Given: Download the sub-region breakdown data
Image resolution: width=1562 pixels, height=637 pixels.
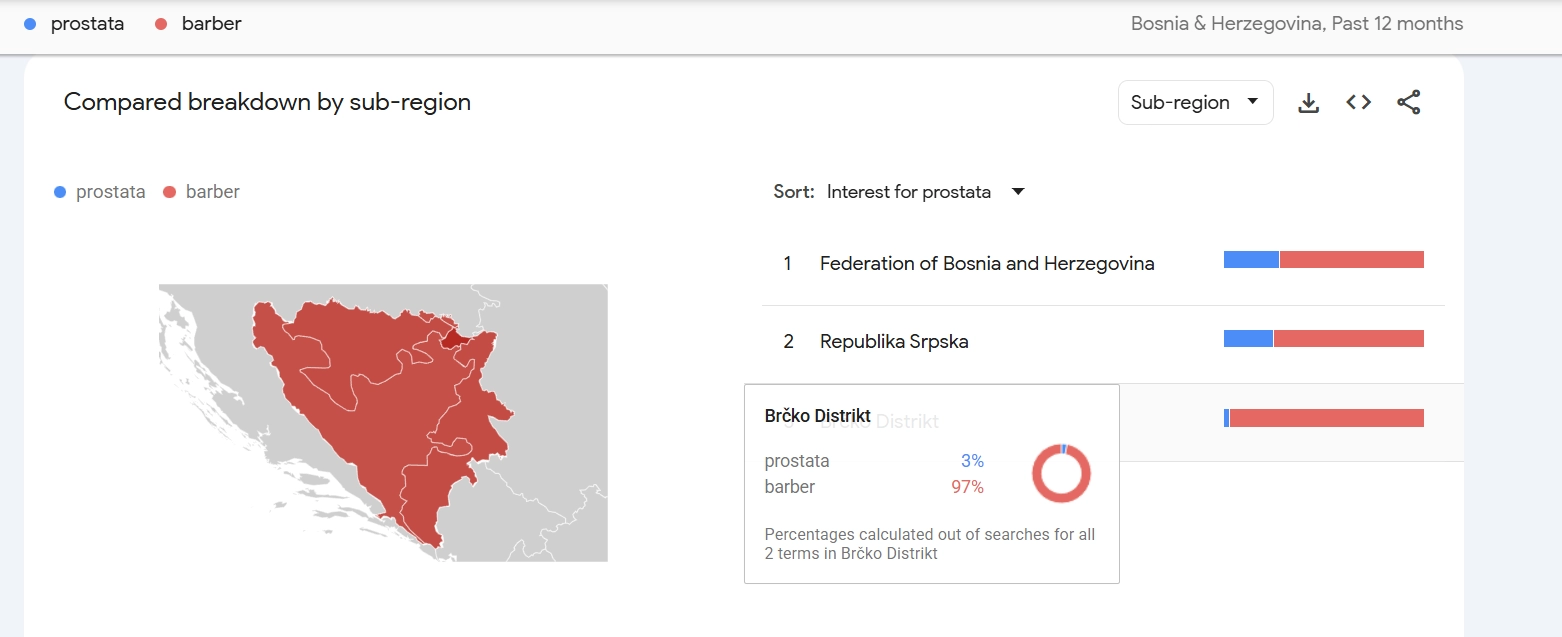Looking at the screenshot, I should point(1308,103).
